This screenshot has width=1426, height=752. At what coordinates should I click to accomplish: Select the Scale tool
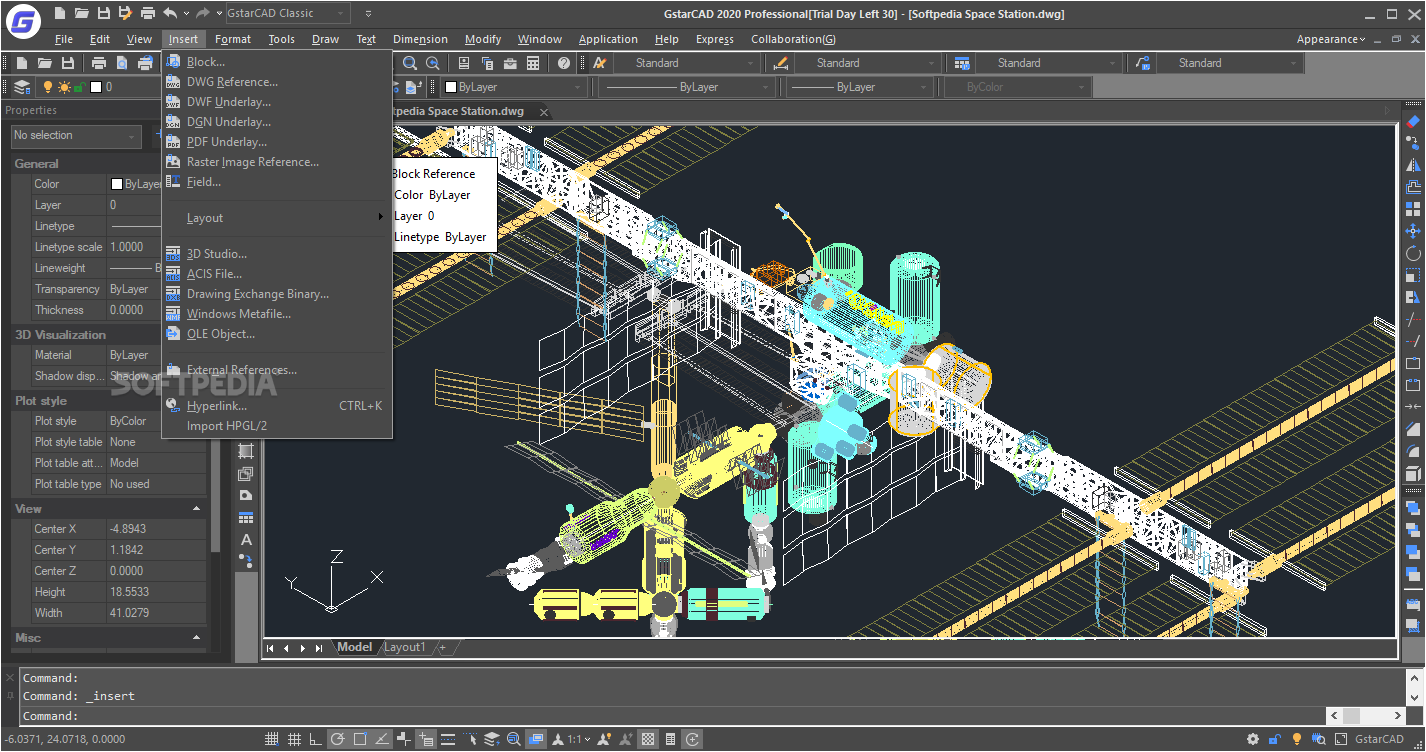tap(1413, 275)
